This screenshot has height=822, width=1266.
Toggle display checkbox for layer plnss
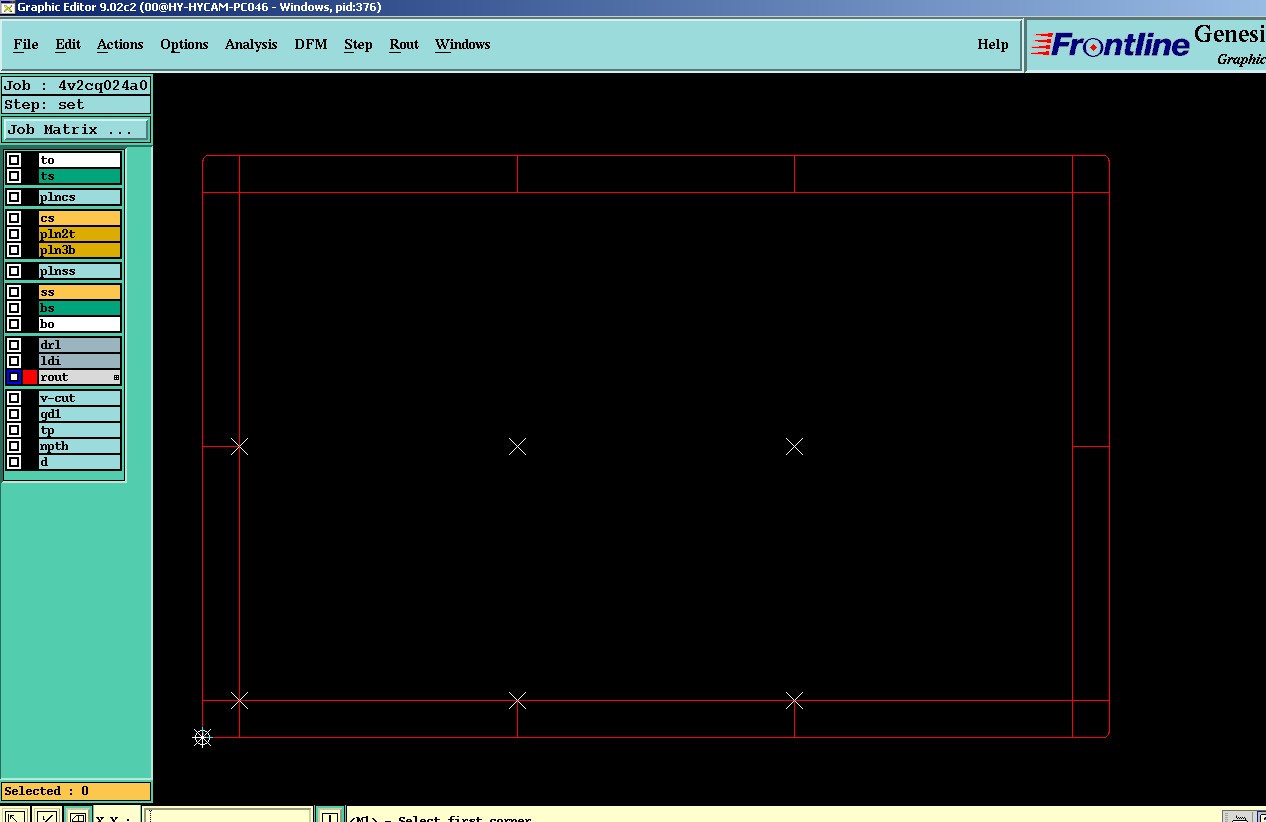pyautogui.click(x=14, y=271)
